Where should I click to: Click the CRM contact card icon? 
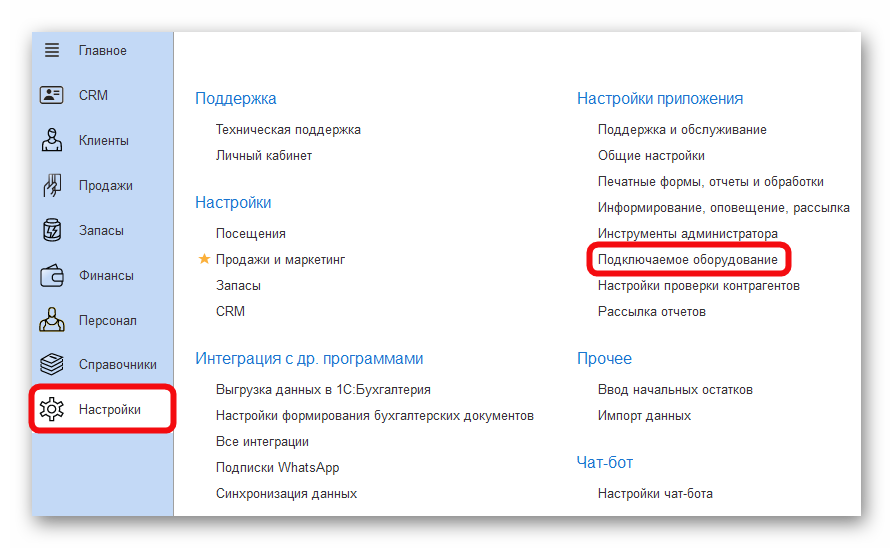point(51,95)
